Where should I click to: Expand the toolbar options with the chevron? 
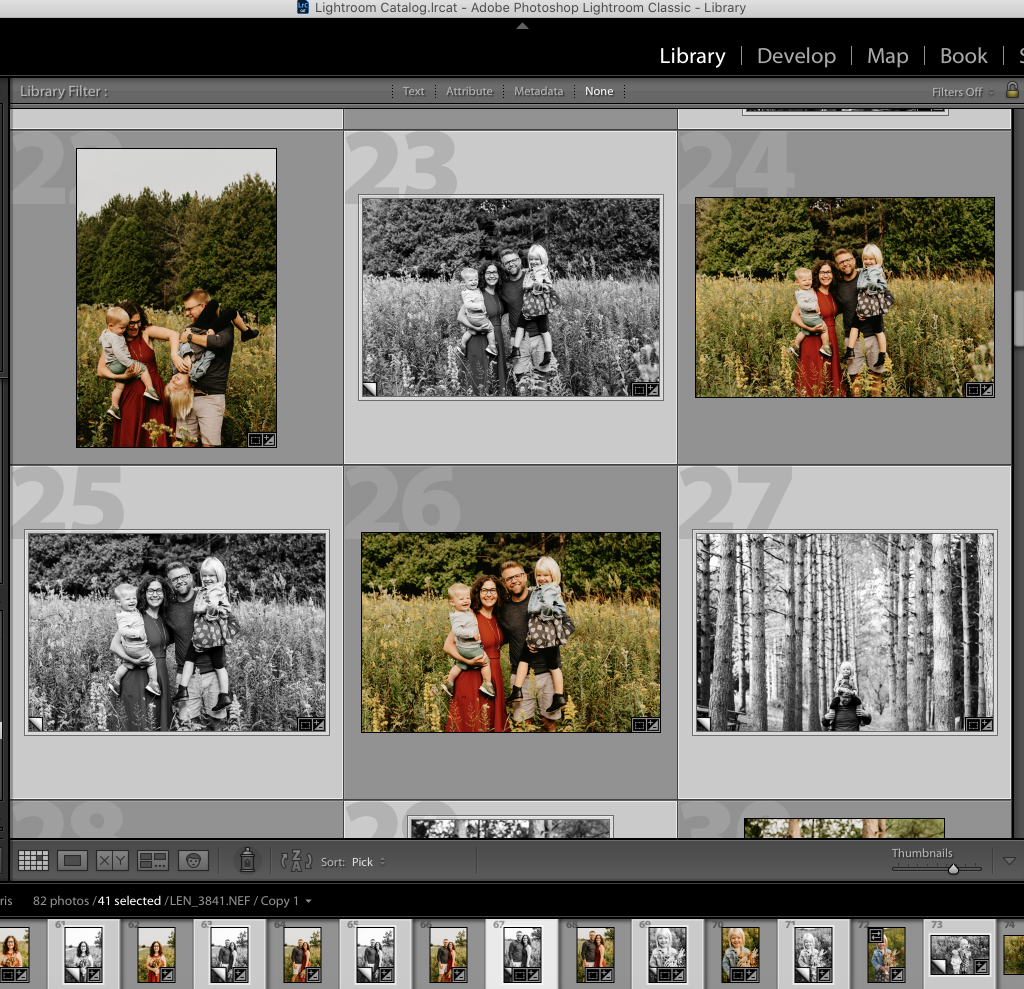1009,860
